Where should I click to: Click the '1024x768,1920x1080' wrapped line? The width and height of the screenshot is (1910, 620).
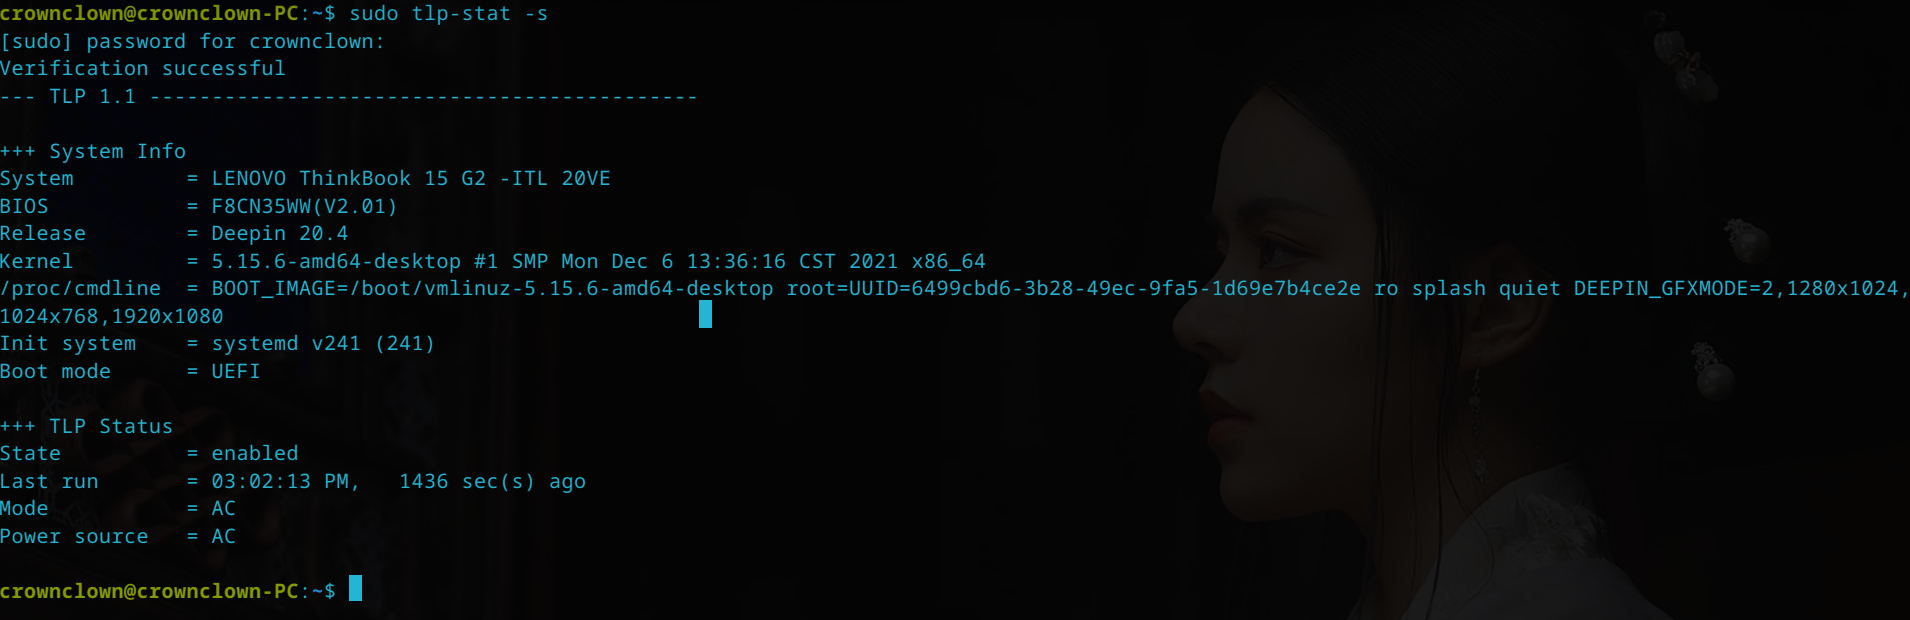[x=112, y=317]
